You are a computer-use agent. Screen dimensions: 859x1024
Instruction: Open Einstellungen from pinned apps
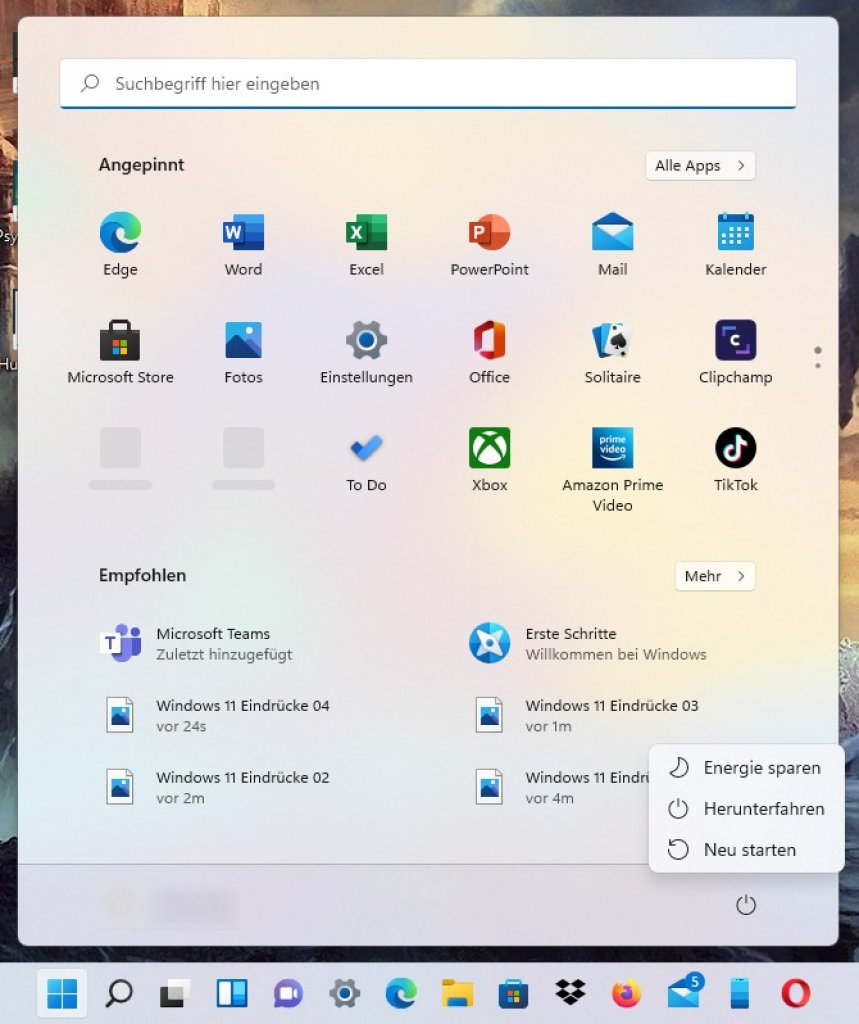366,352
